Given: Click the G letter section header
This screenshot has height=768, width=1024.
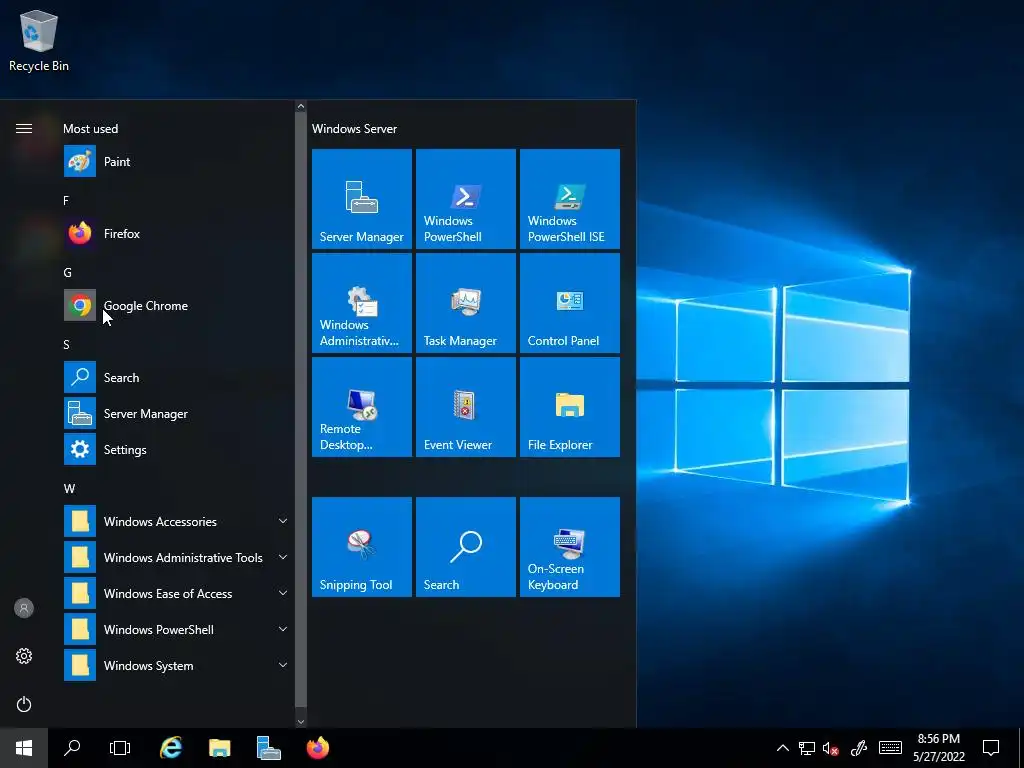Looking at the screenshot, I should click(67, 272).
